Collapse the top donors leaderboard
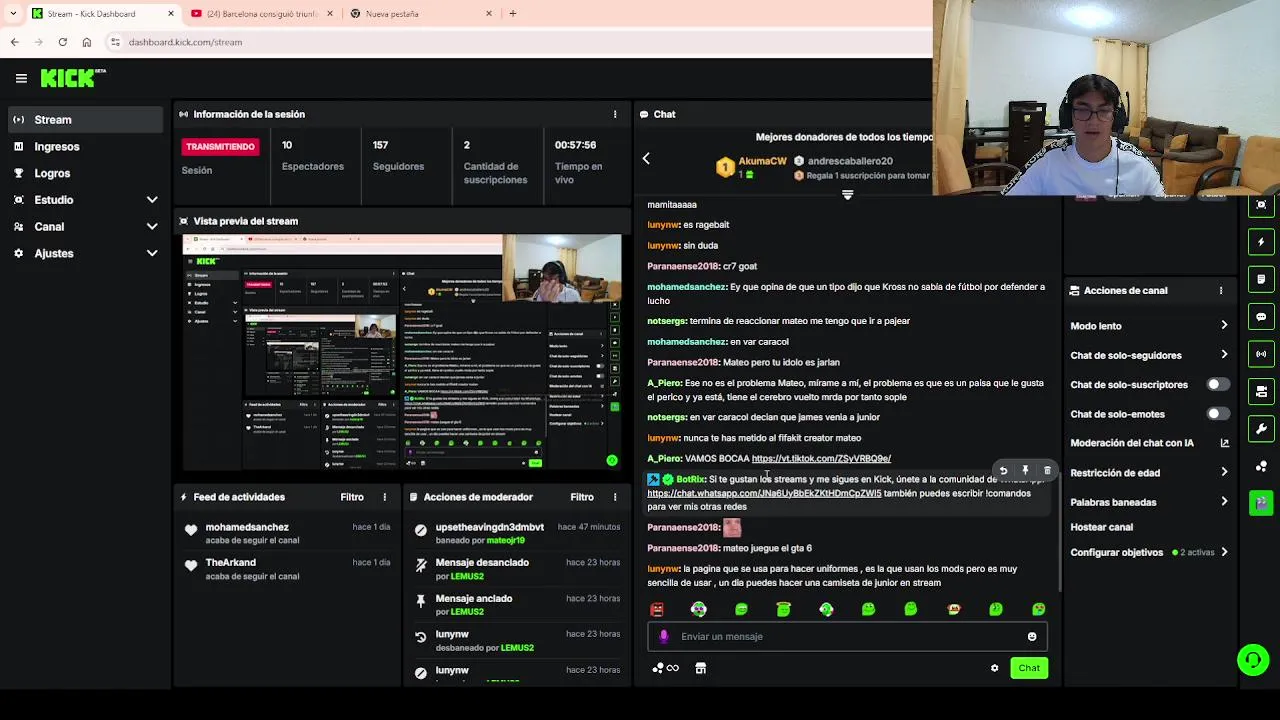 847,195
